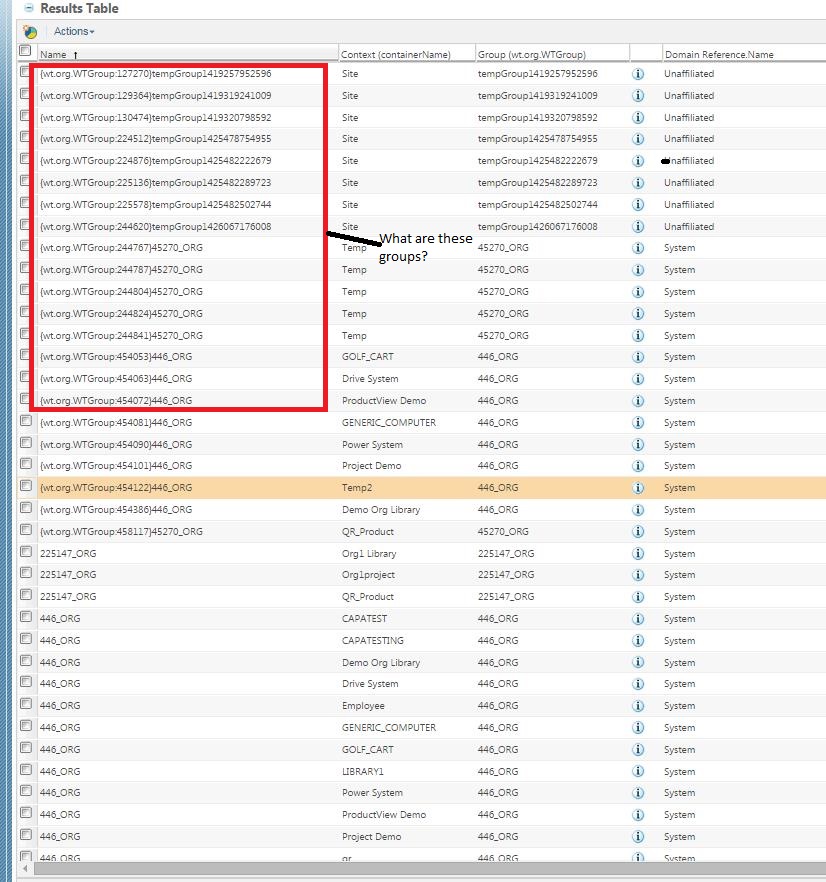Check the box for the Org1 Library row
This screenshot has width=826, height=882.
25,551
